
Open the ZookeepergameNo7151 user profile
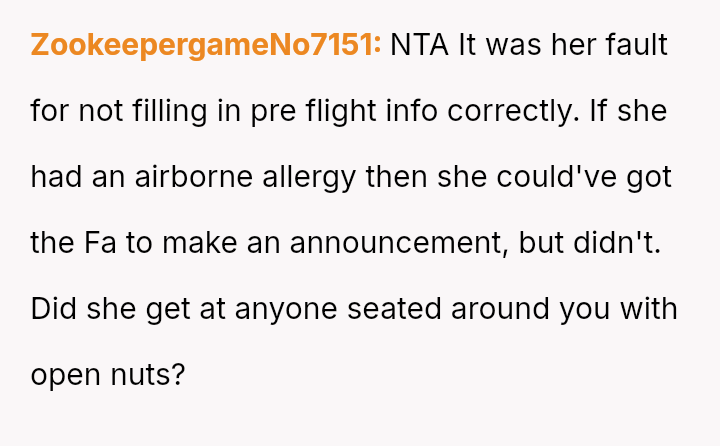(206, 45)
